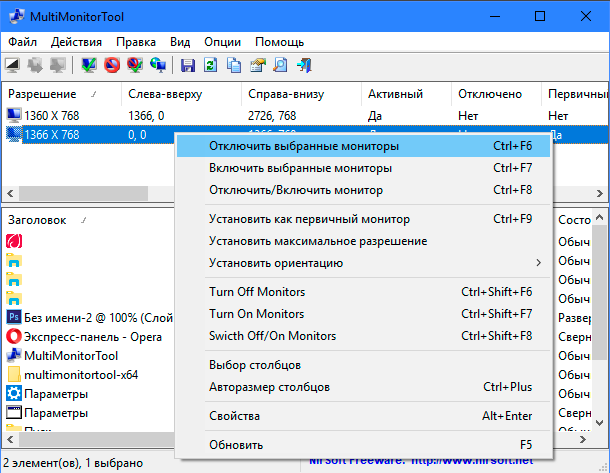This screenshot has width=610, height=473.
Task: Click monitor icon of selected 1366 X 768 row
Action: [14, 134]
